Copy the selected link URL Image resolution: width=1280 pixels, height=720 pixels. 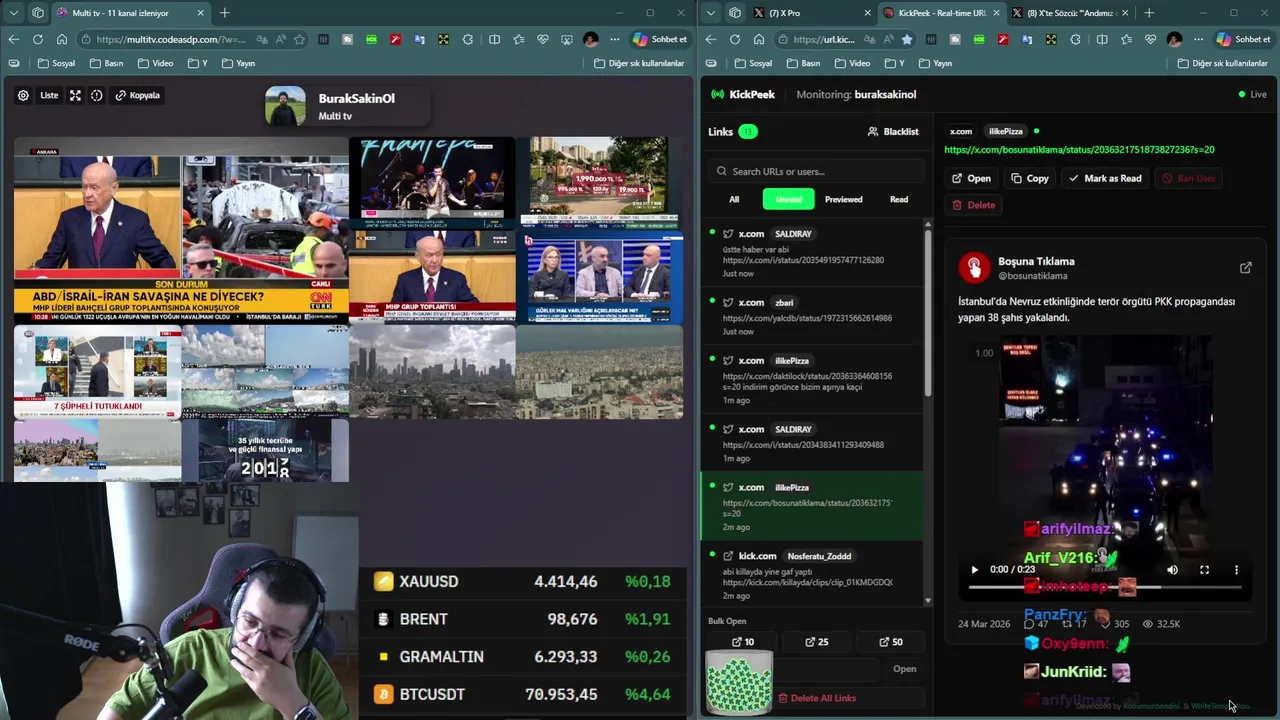(x=1030, y=178)
